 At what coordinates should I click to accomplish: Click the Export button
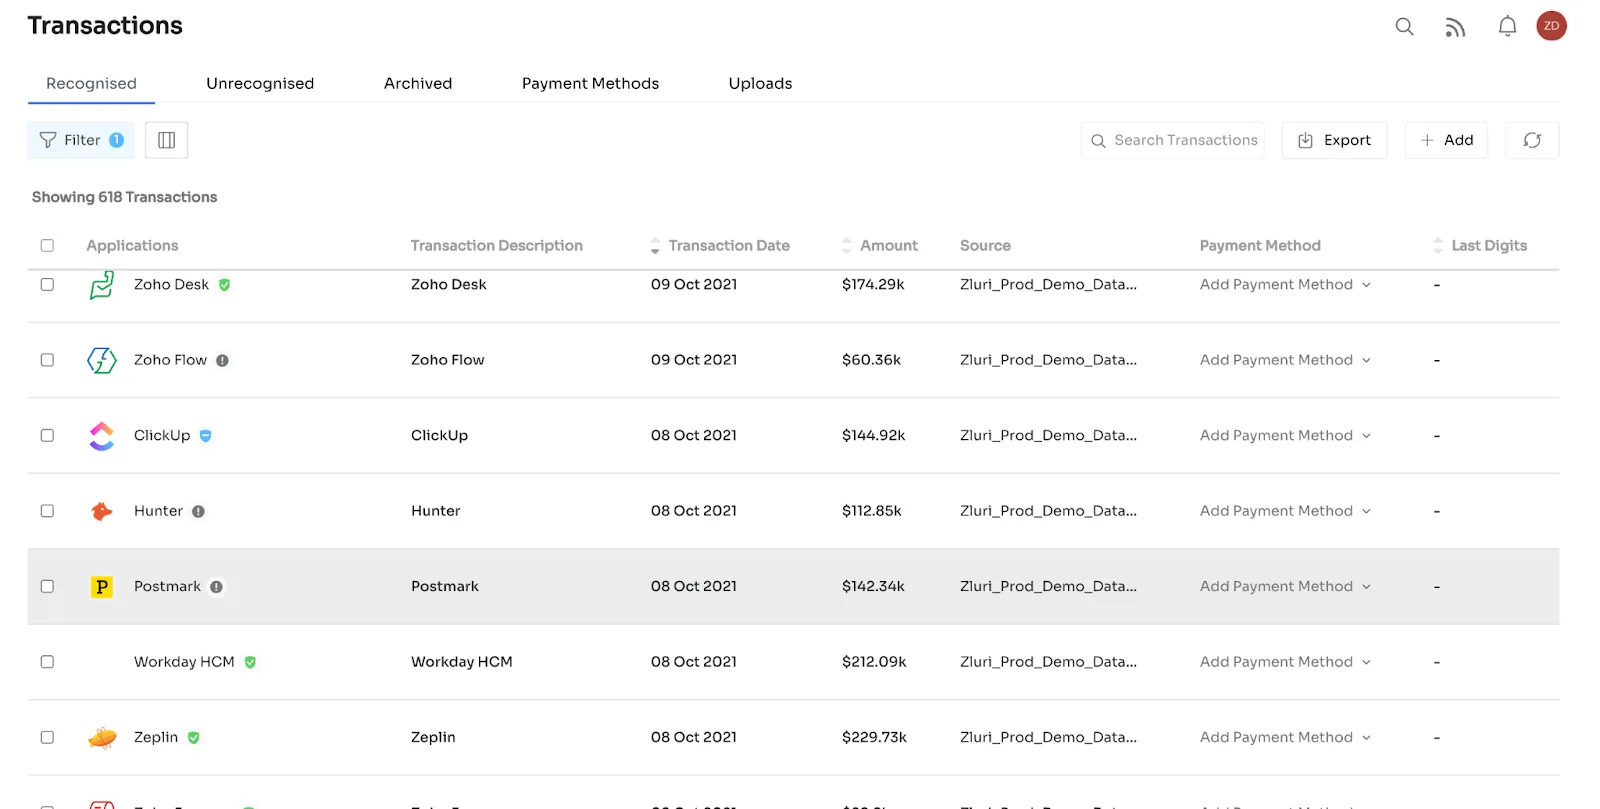coord(1334,140)
